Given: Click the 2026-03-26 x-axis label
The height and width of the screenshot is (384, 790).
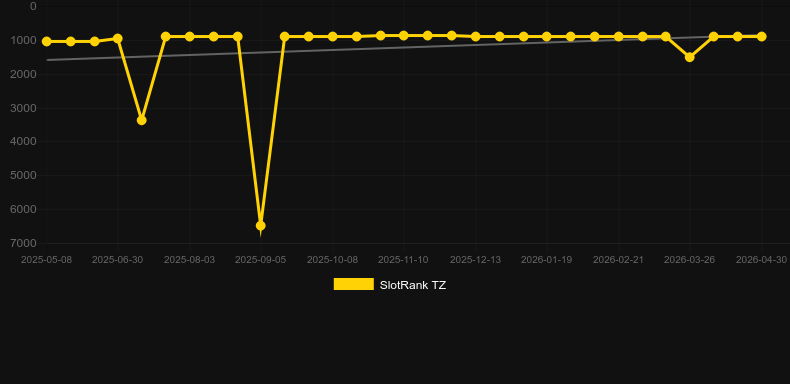Looking at the screenshot, I should tap(690, 260).
